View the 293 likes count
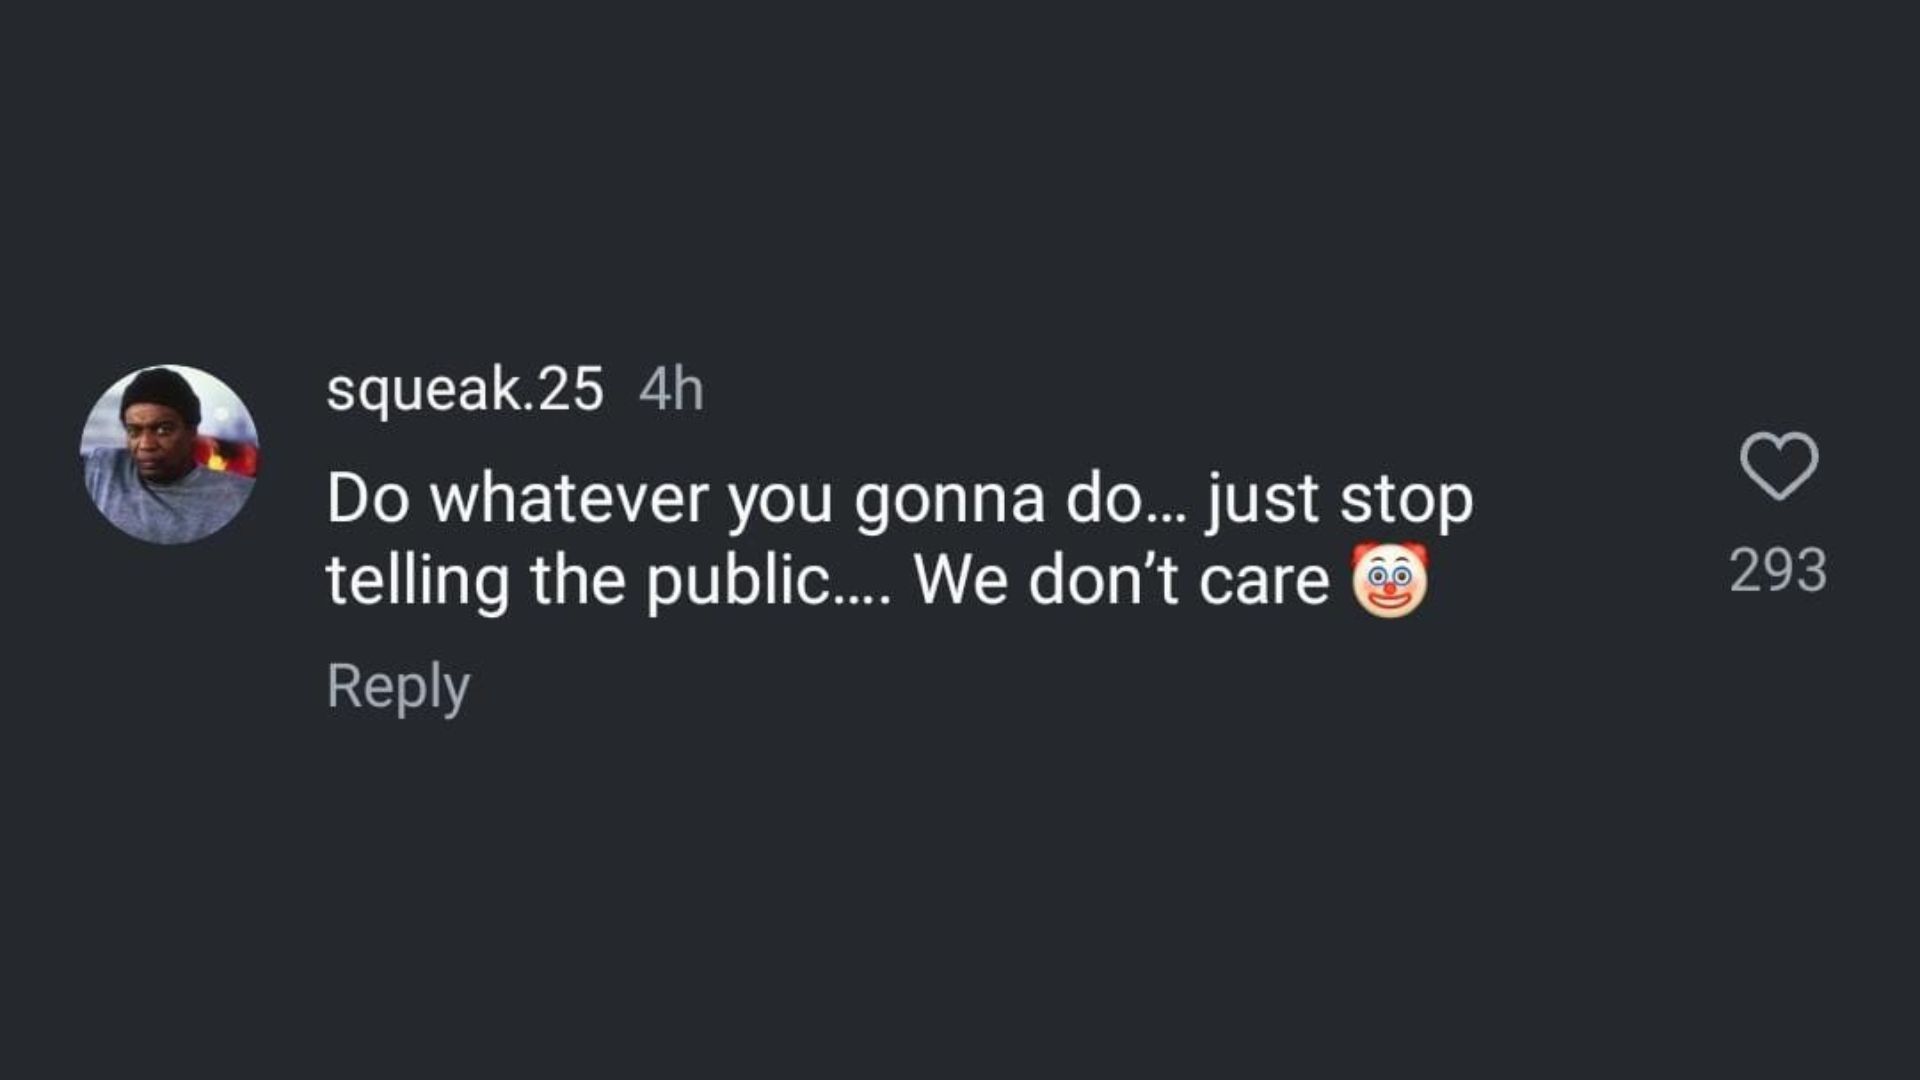1920x1080 pixels. point(1778,571)
